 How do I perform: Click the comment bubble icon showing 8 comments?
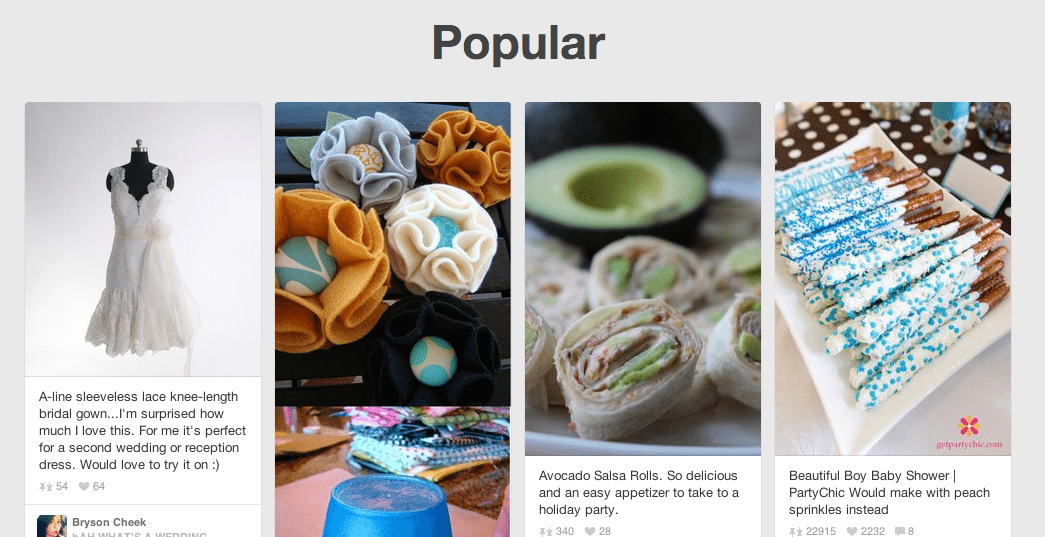tap(900, 532)
